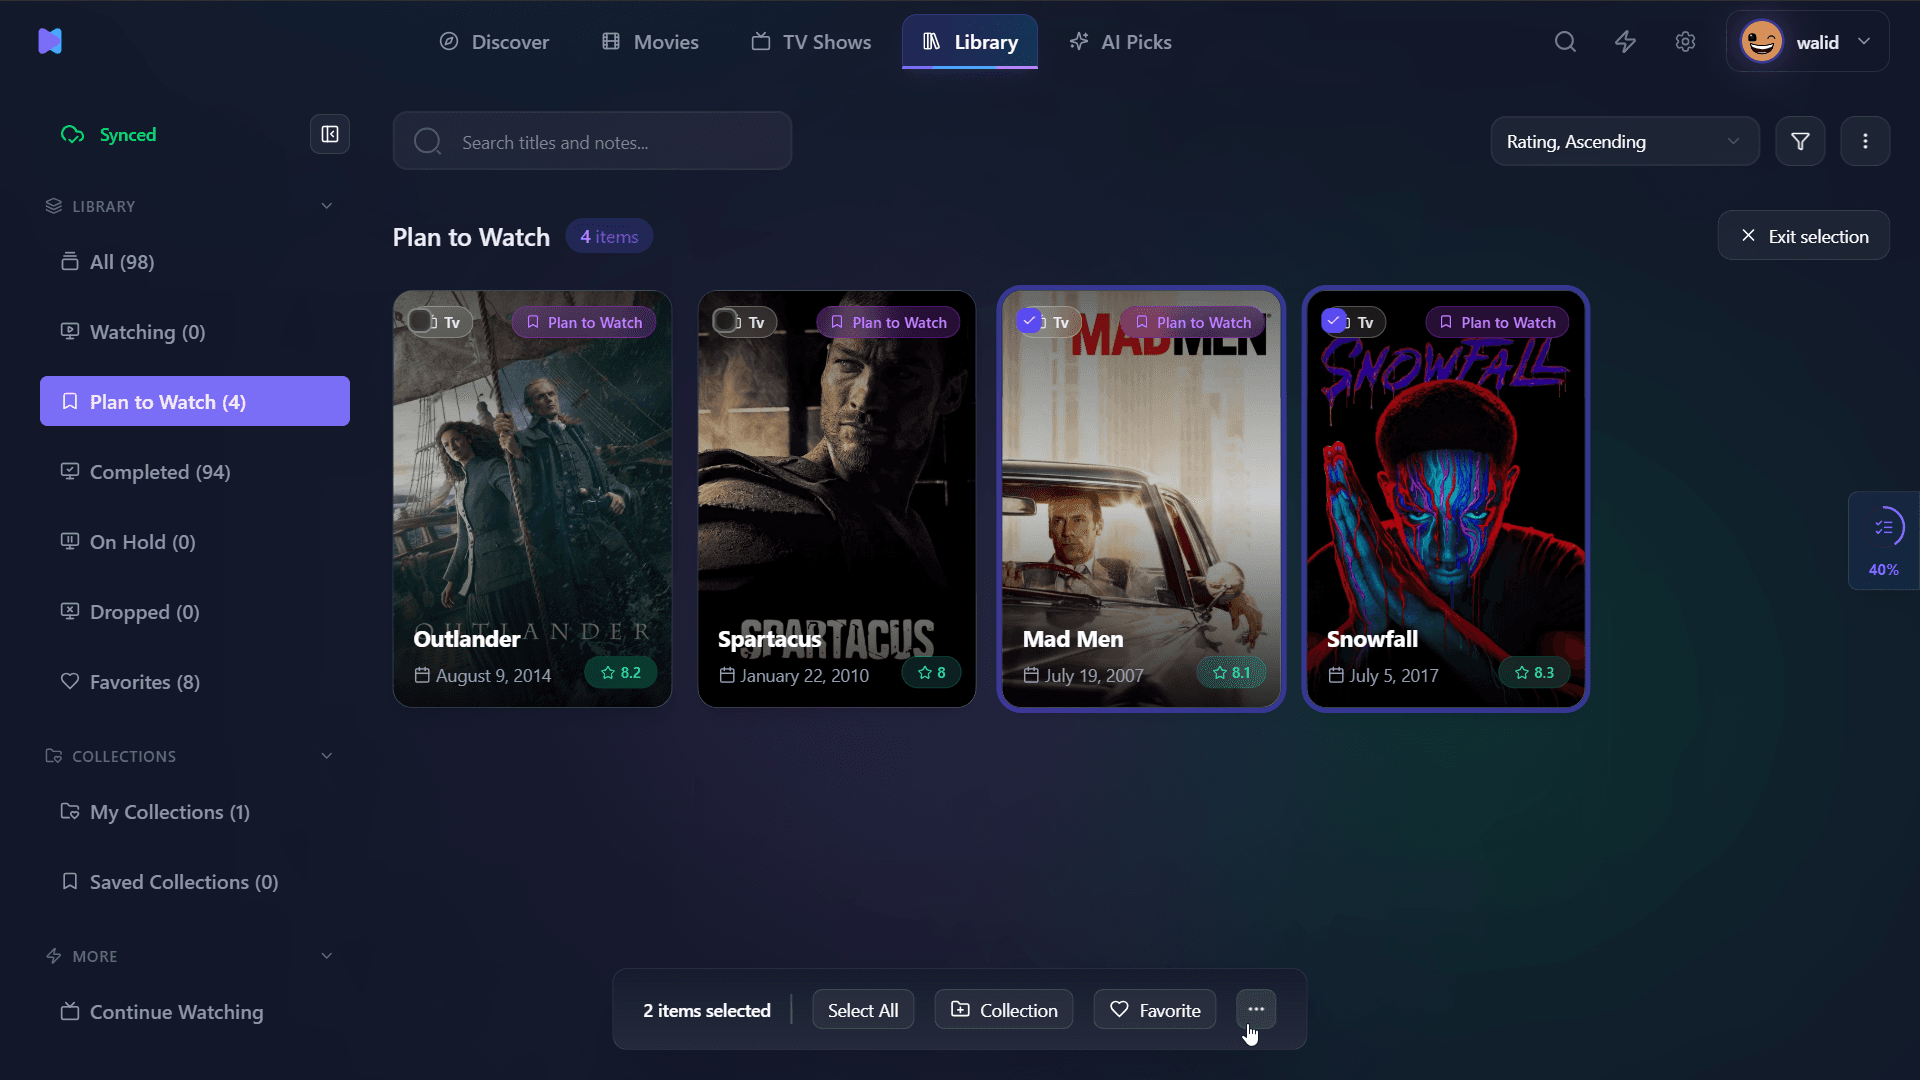Open the Dropped (0) list
The width and height of the screenshot is (1920, 1080).
pyautogui.click(x=195, y=612)
